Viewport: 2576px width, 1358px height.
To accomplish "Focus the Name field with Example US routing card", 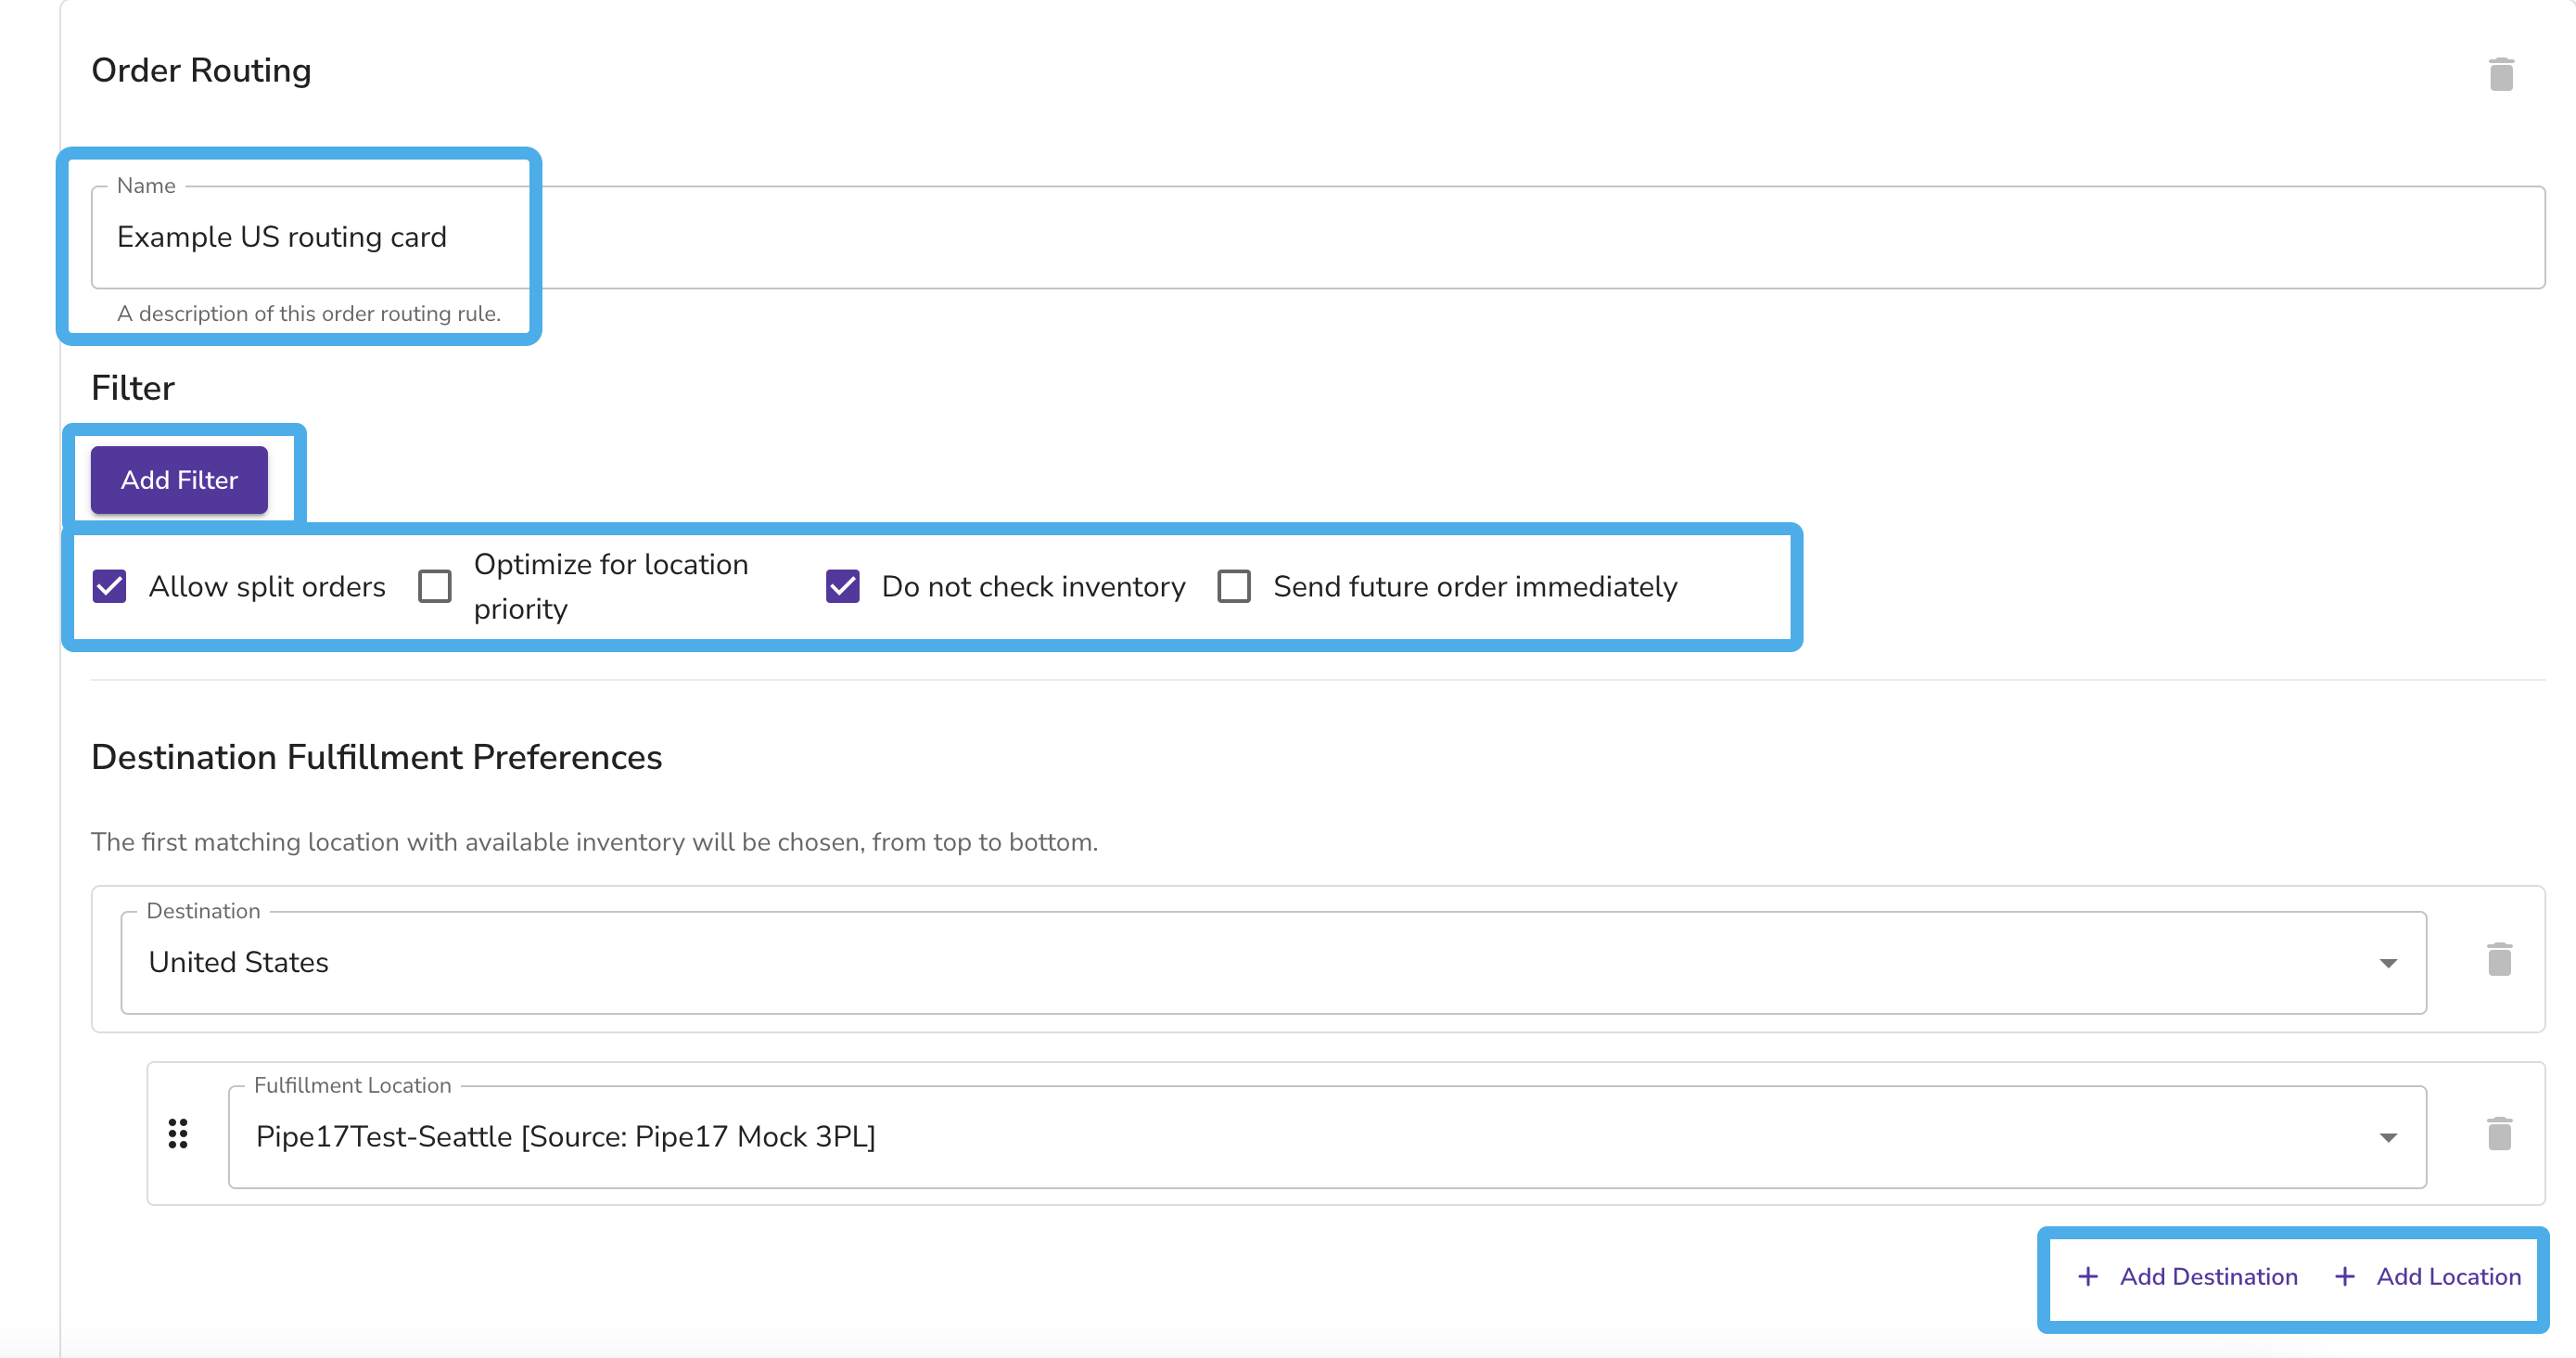I will click(x=1318, y=237).
